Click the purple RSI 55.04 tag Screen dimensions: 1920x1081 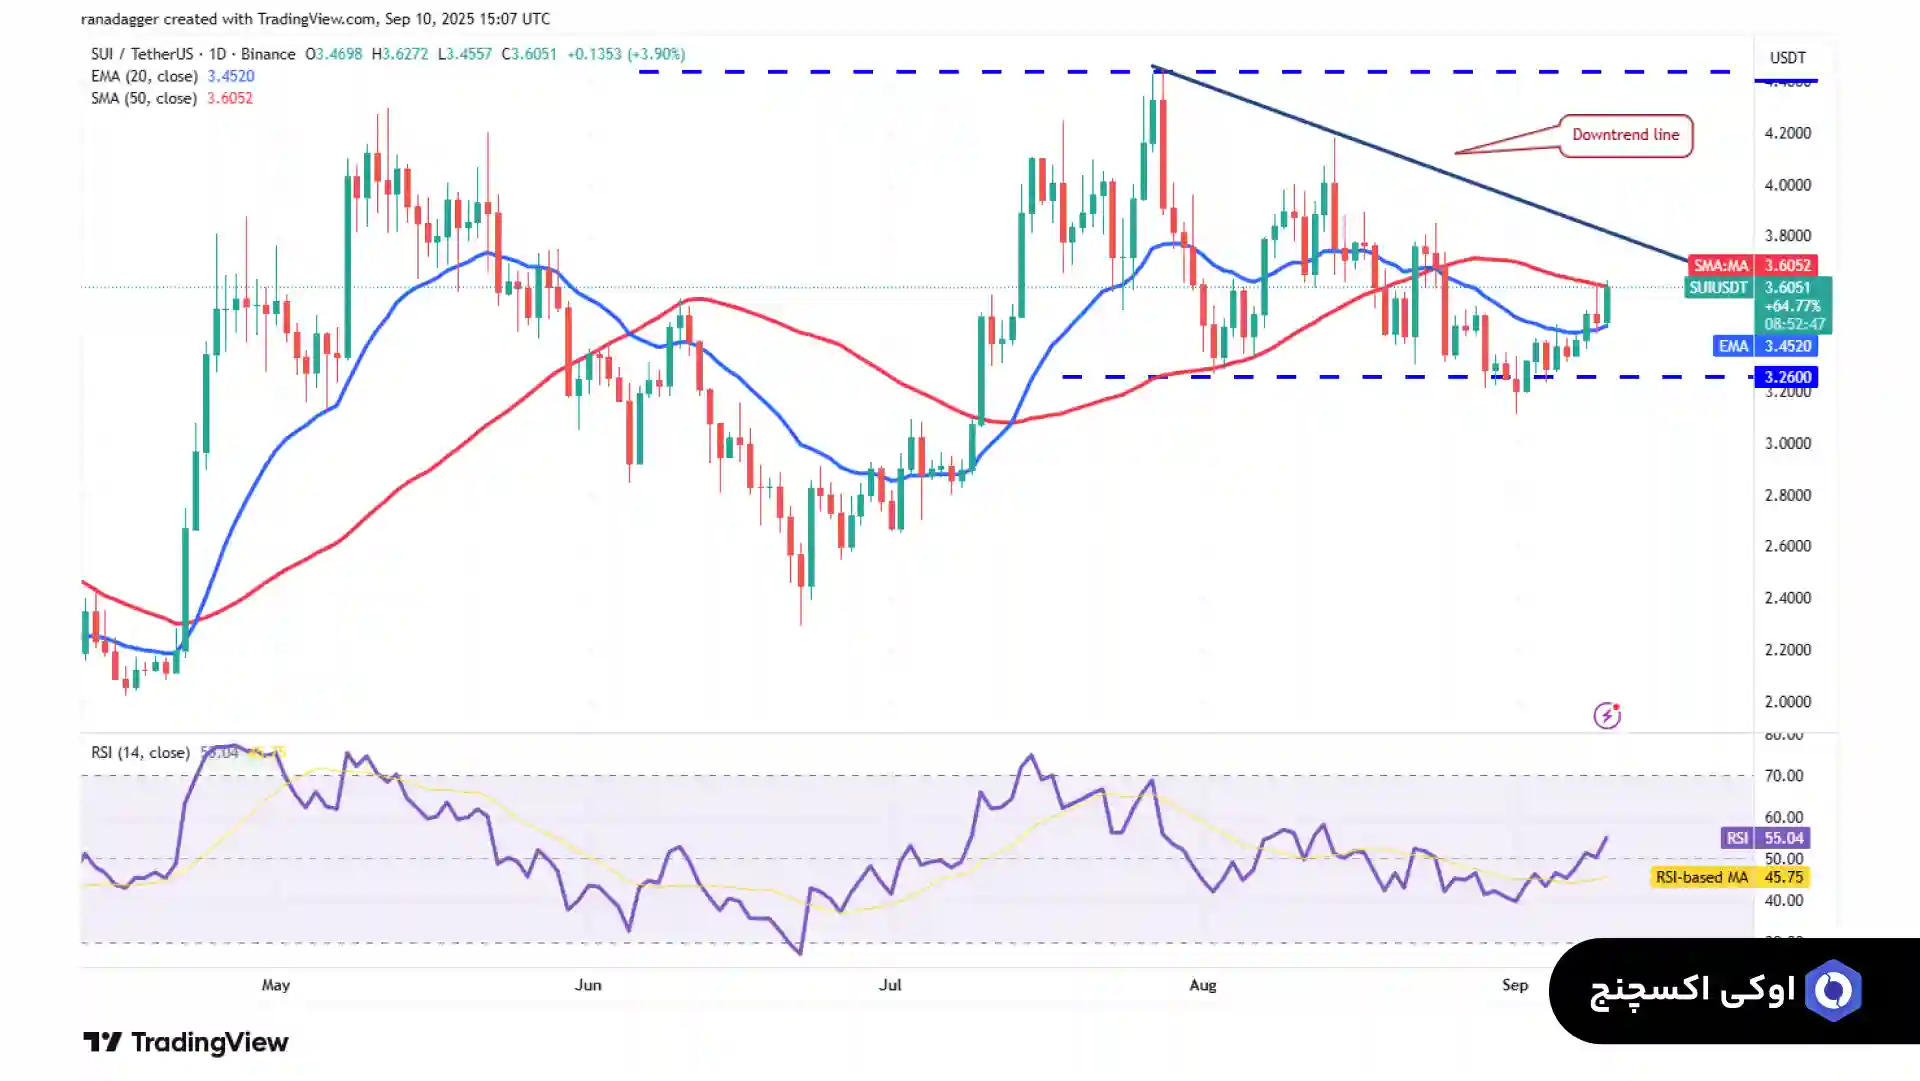point(1767,838)
